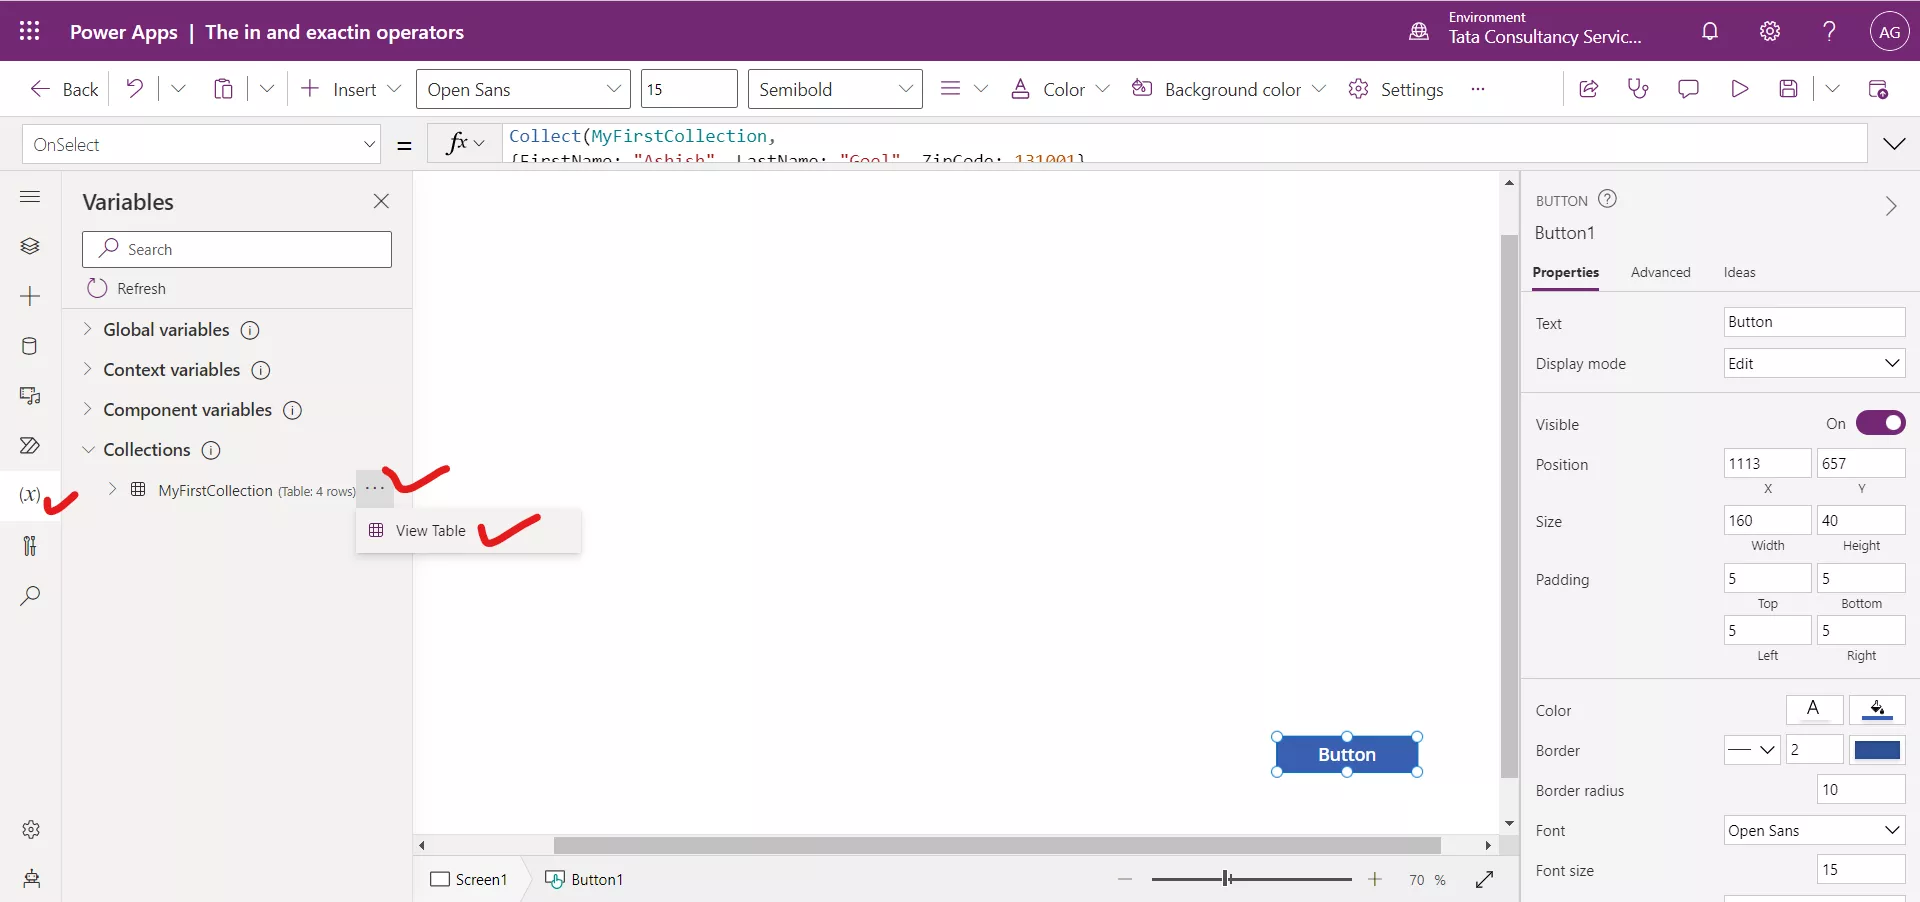Image resolution: width=1920 pixels, height=902 pixels.
Task: Open the Variables panel
Action: tap(30, 496)
